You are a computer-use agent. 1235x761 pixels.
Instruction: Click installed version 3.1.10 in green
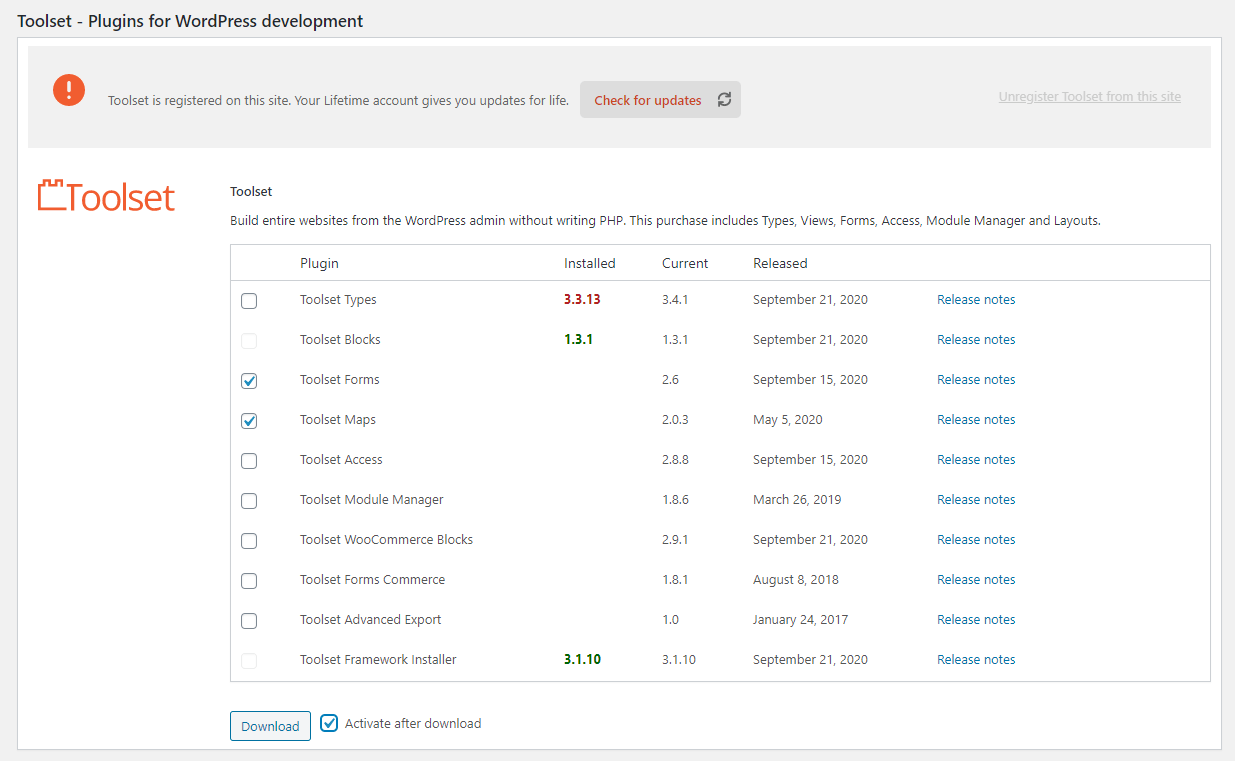[x=582, y=660]
